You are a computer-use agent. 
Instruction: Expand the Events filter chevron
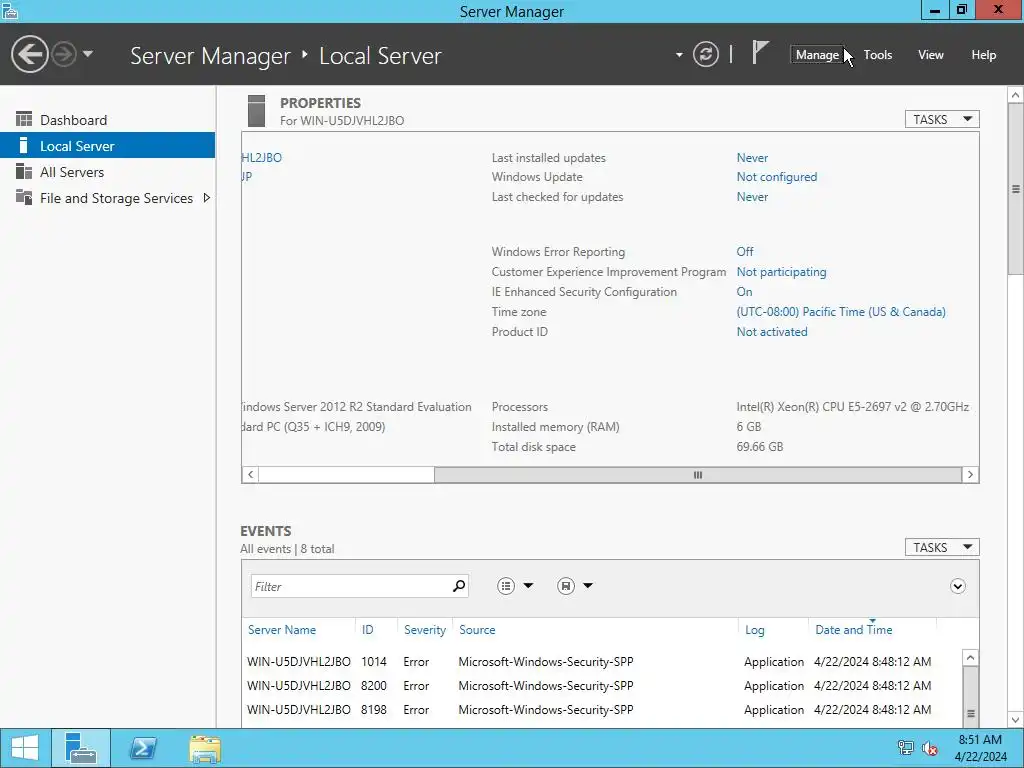click(957, 586)
